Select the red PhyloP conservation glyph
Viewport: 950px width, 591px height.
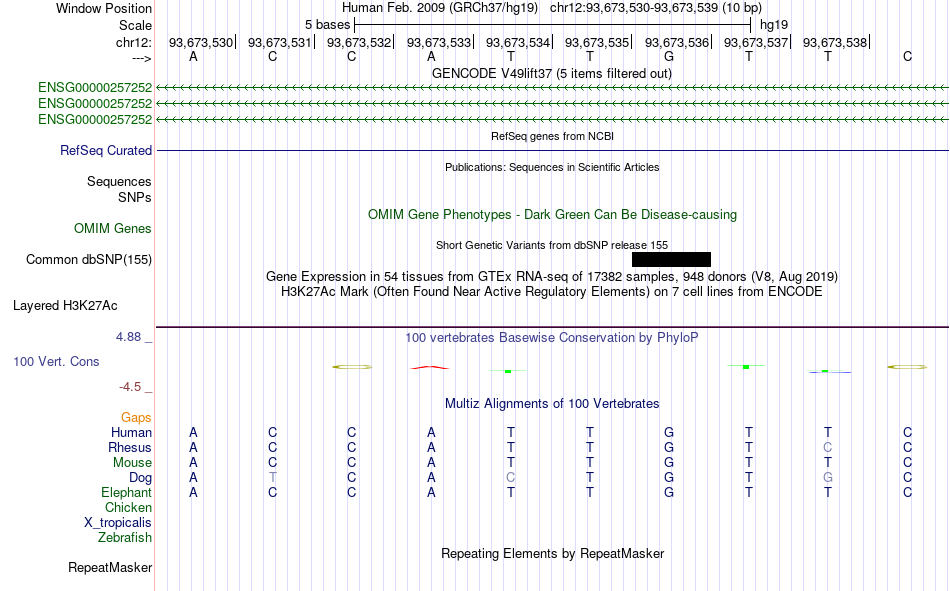430,367
